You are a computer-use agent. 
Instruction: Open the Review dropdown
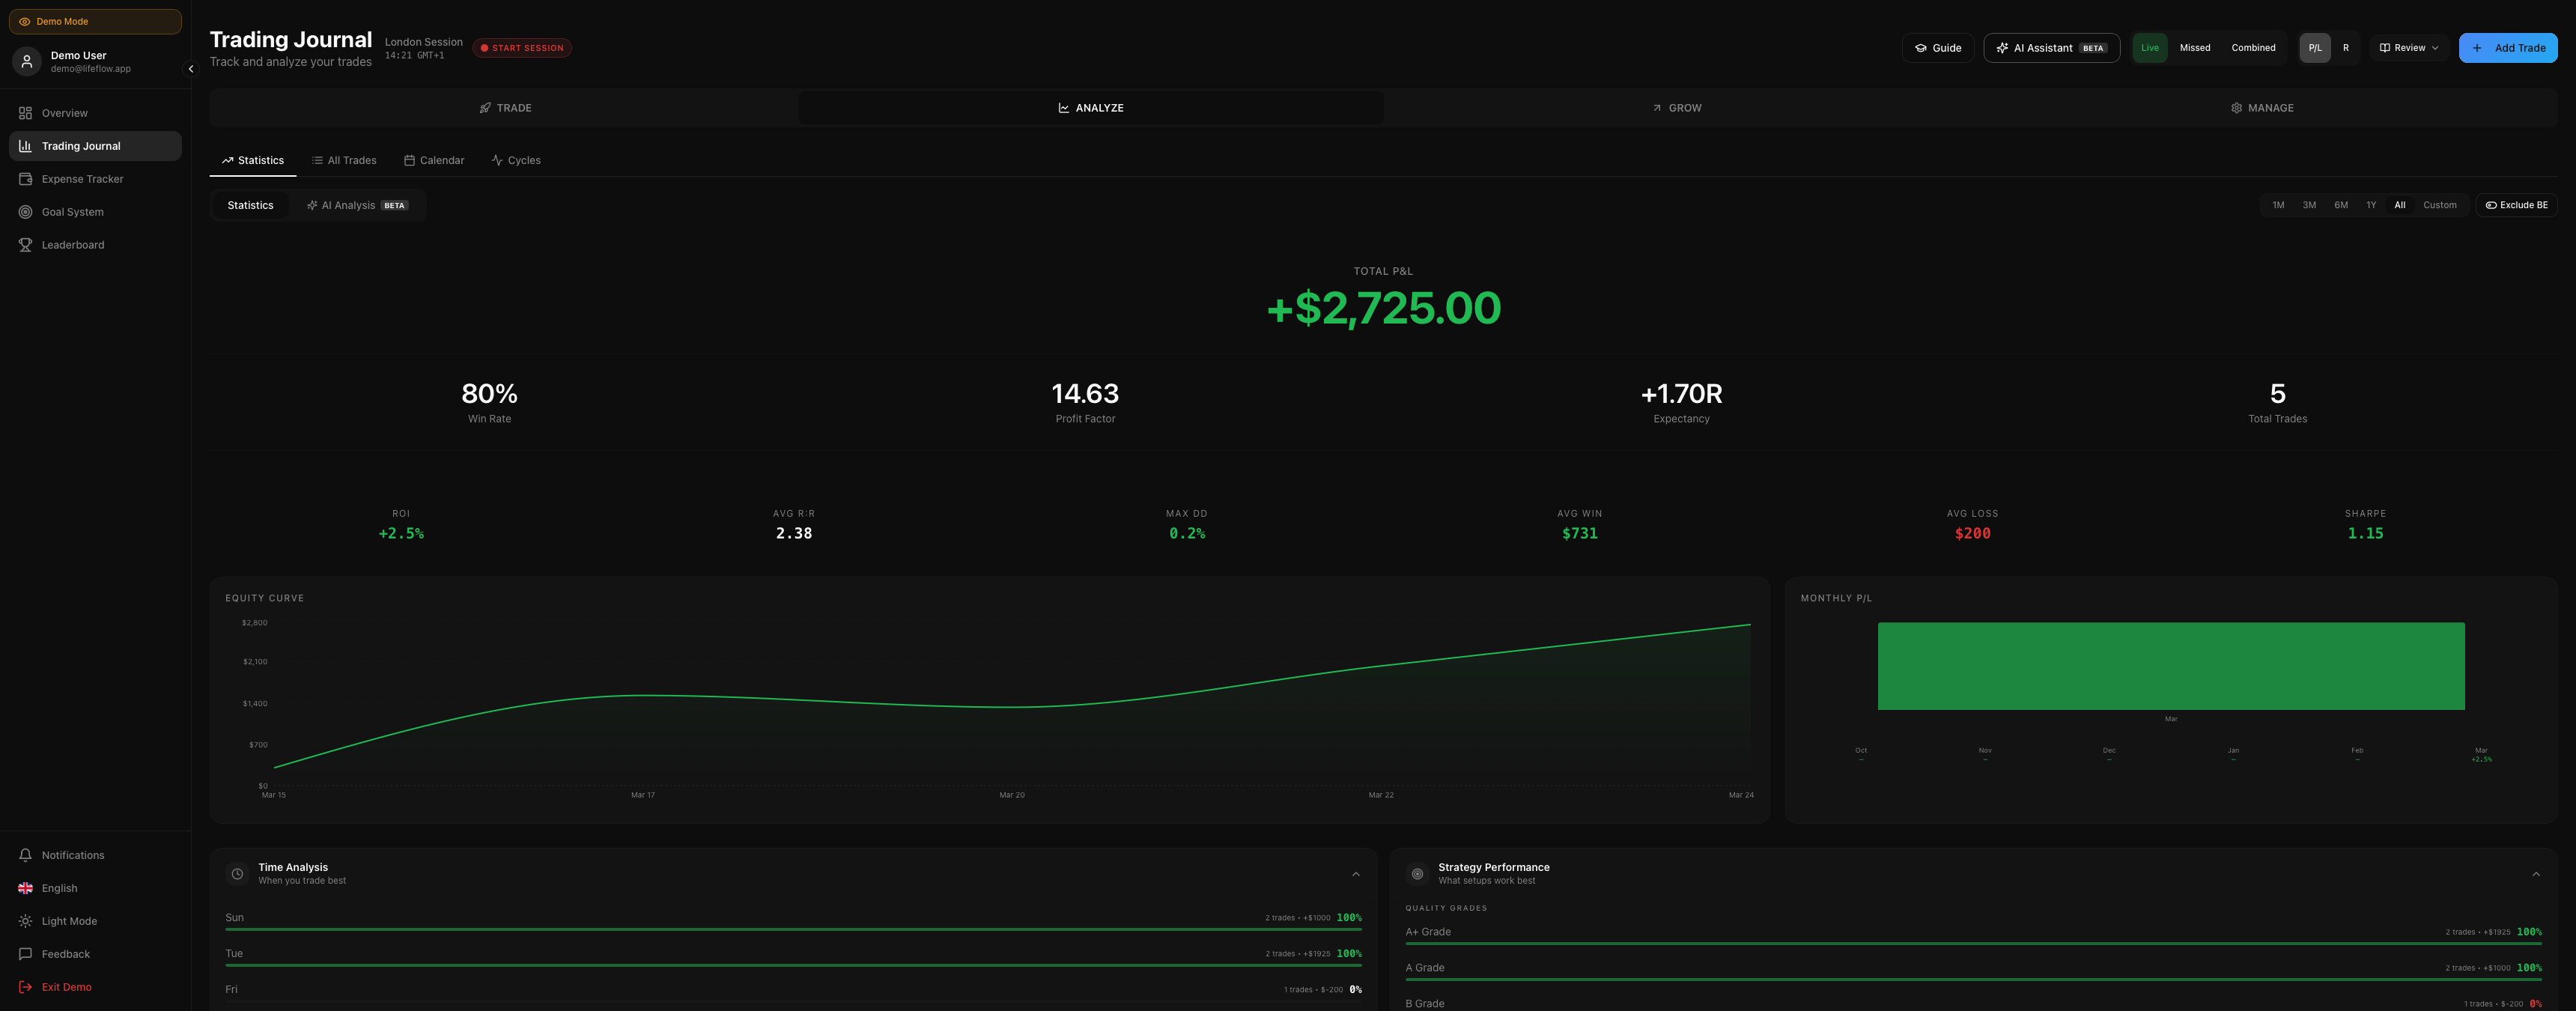[2408, 48]
